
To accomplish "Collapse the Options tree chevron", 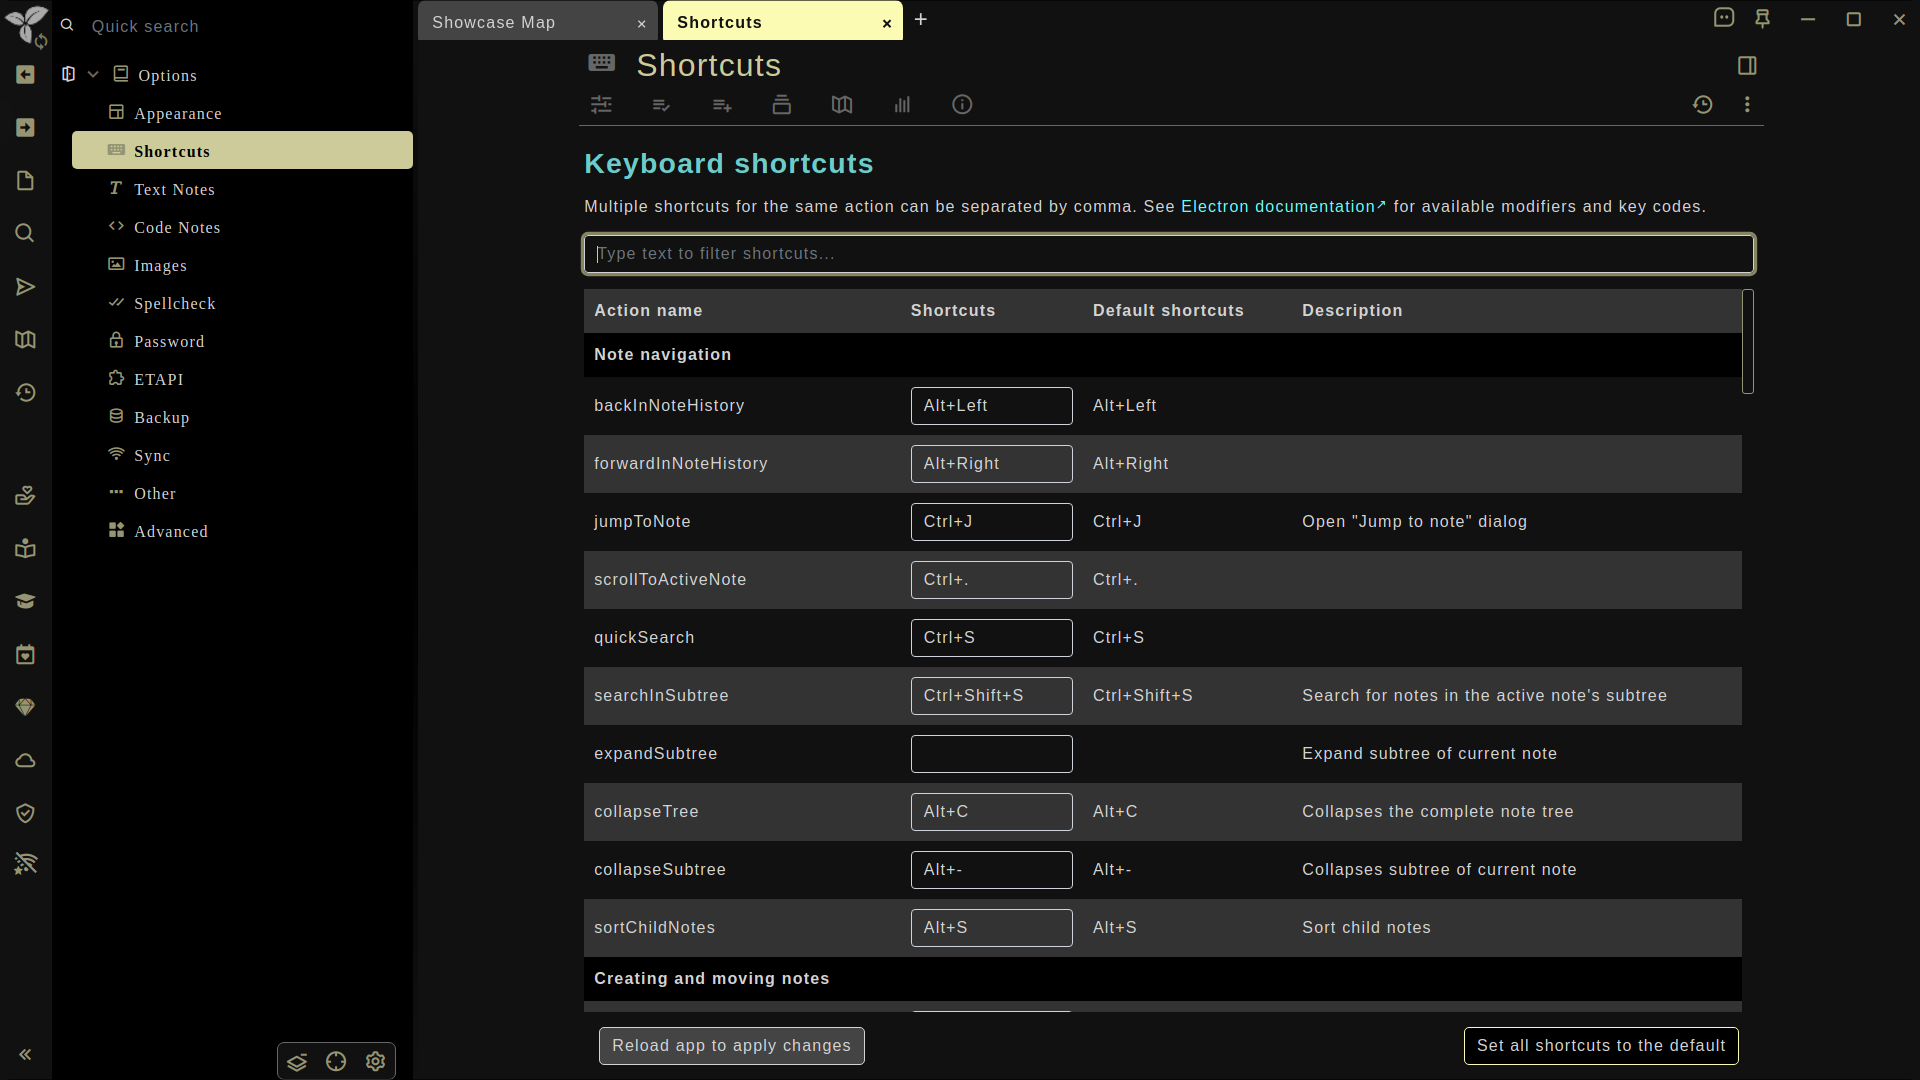I will [x=93, y=75].
